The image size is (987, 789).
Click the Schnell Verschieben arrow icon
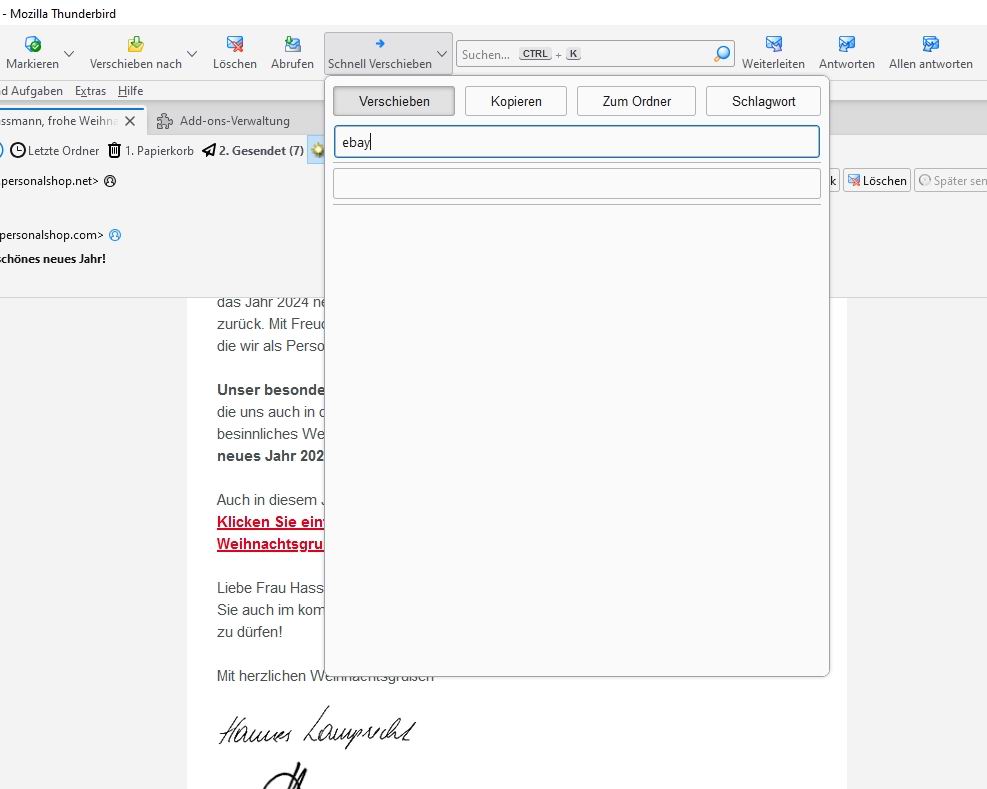pos(380,43)
